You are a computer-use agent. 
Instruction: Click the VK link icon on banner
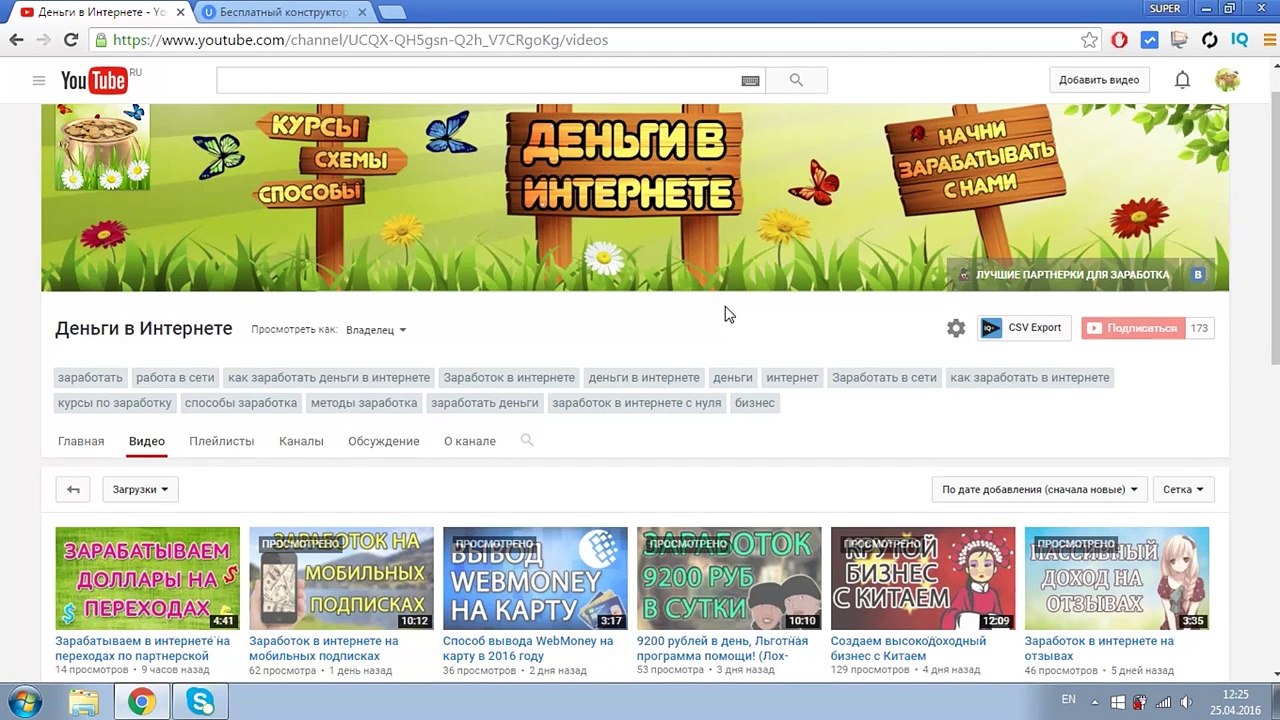tap(1197, 274)
